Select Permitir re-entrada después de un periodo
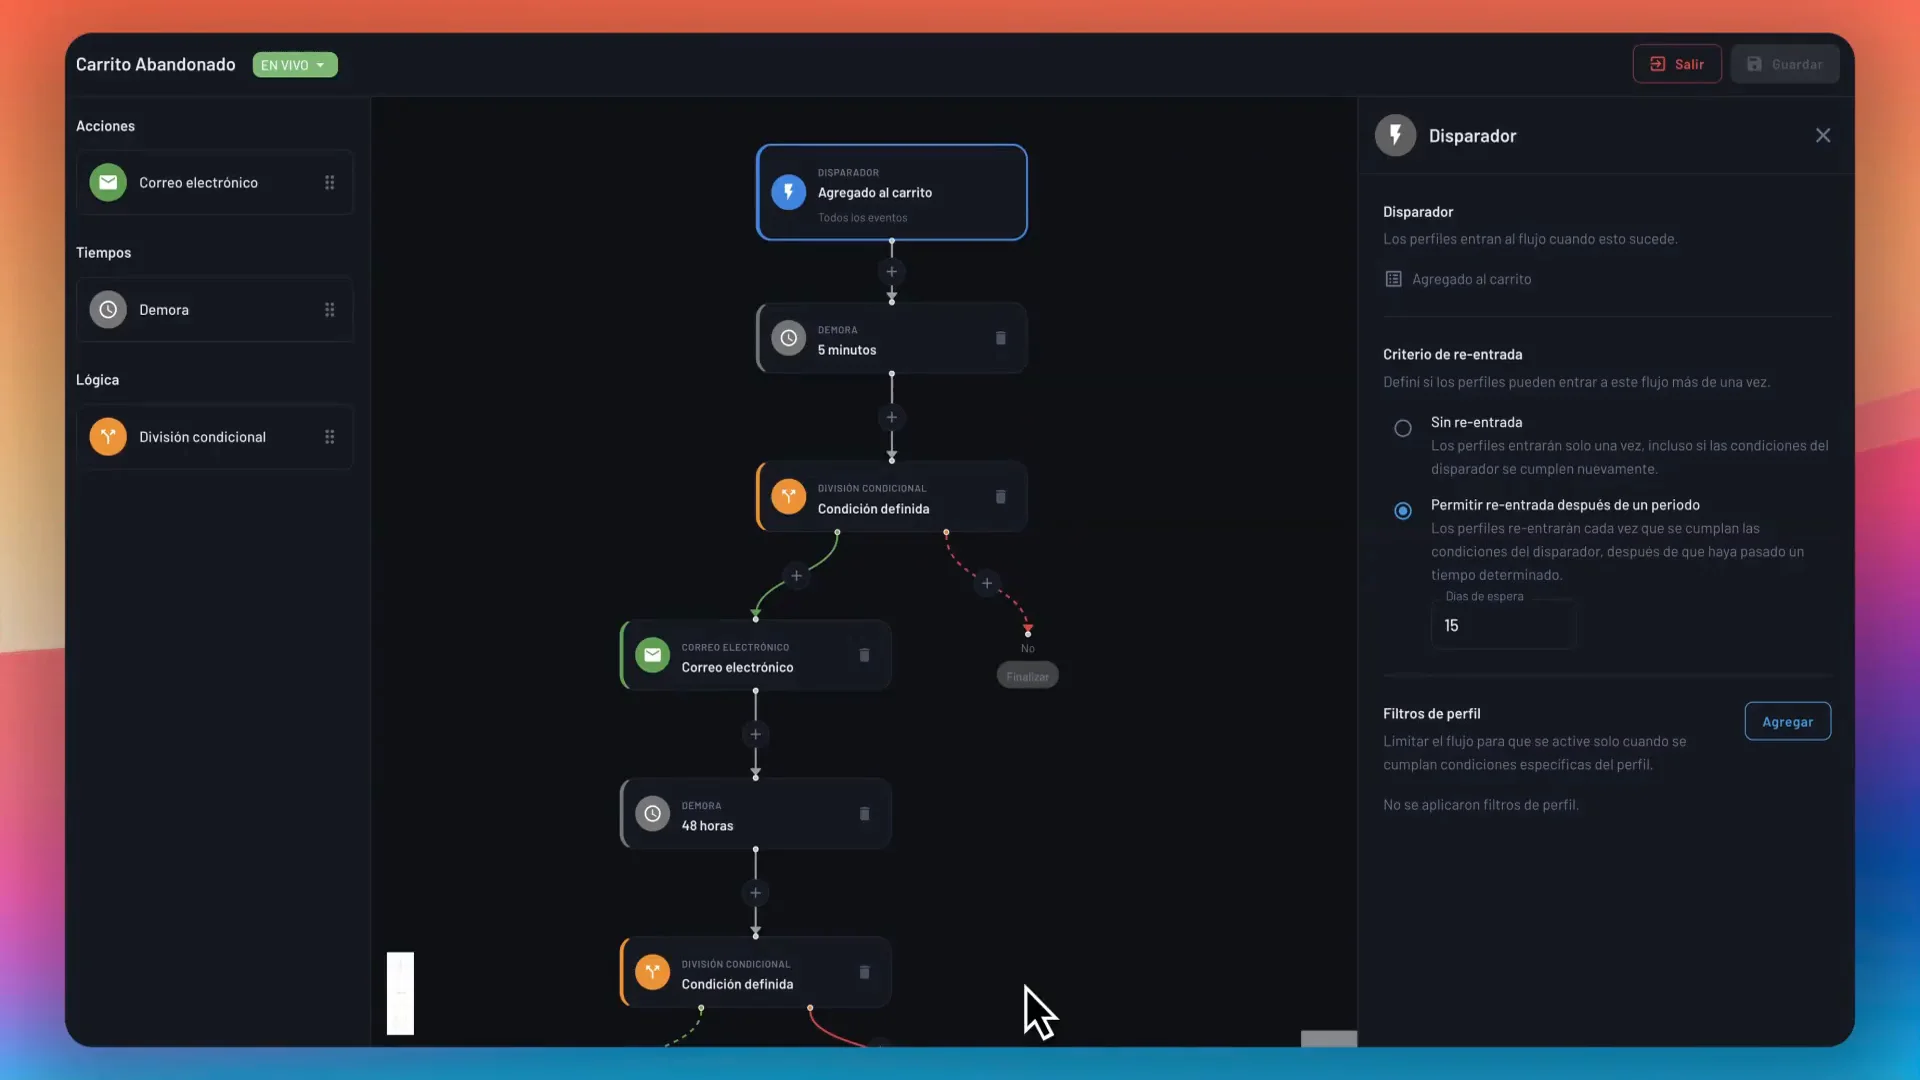 [1403, 511]
